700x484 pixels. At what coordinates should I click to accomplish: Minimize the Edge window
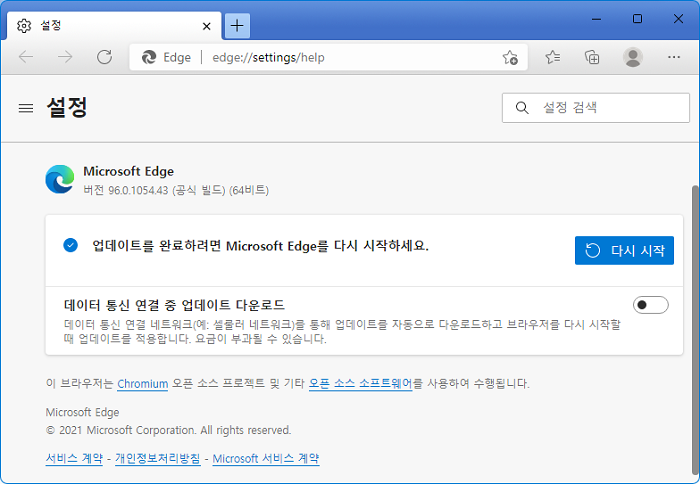(x=596, y=19)
